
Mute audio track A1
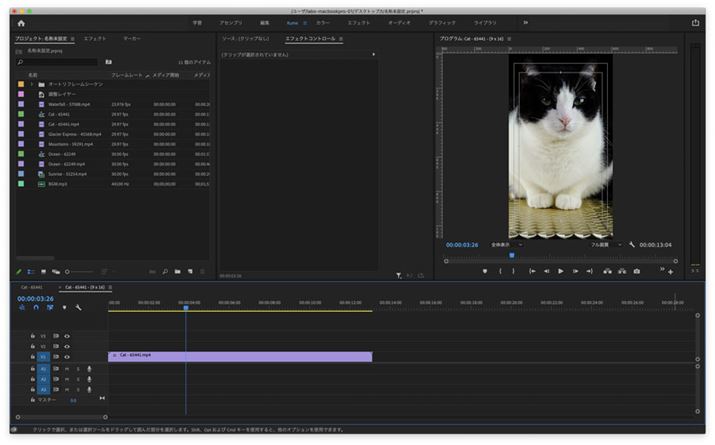(67, 368)
